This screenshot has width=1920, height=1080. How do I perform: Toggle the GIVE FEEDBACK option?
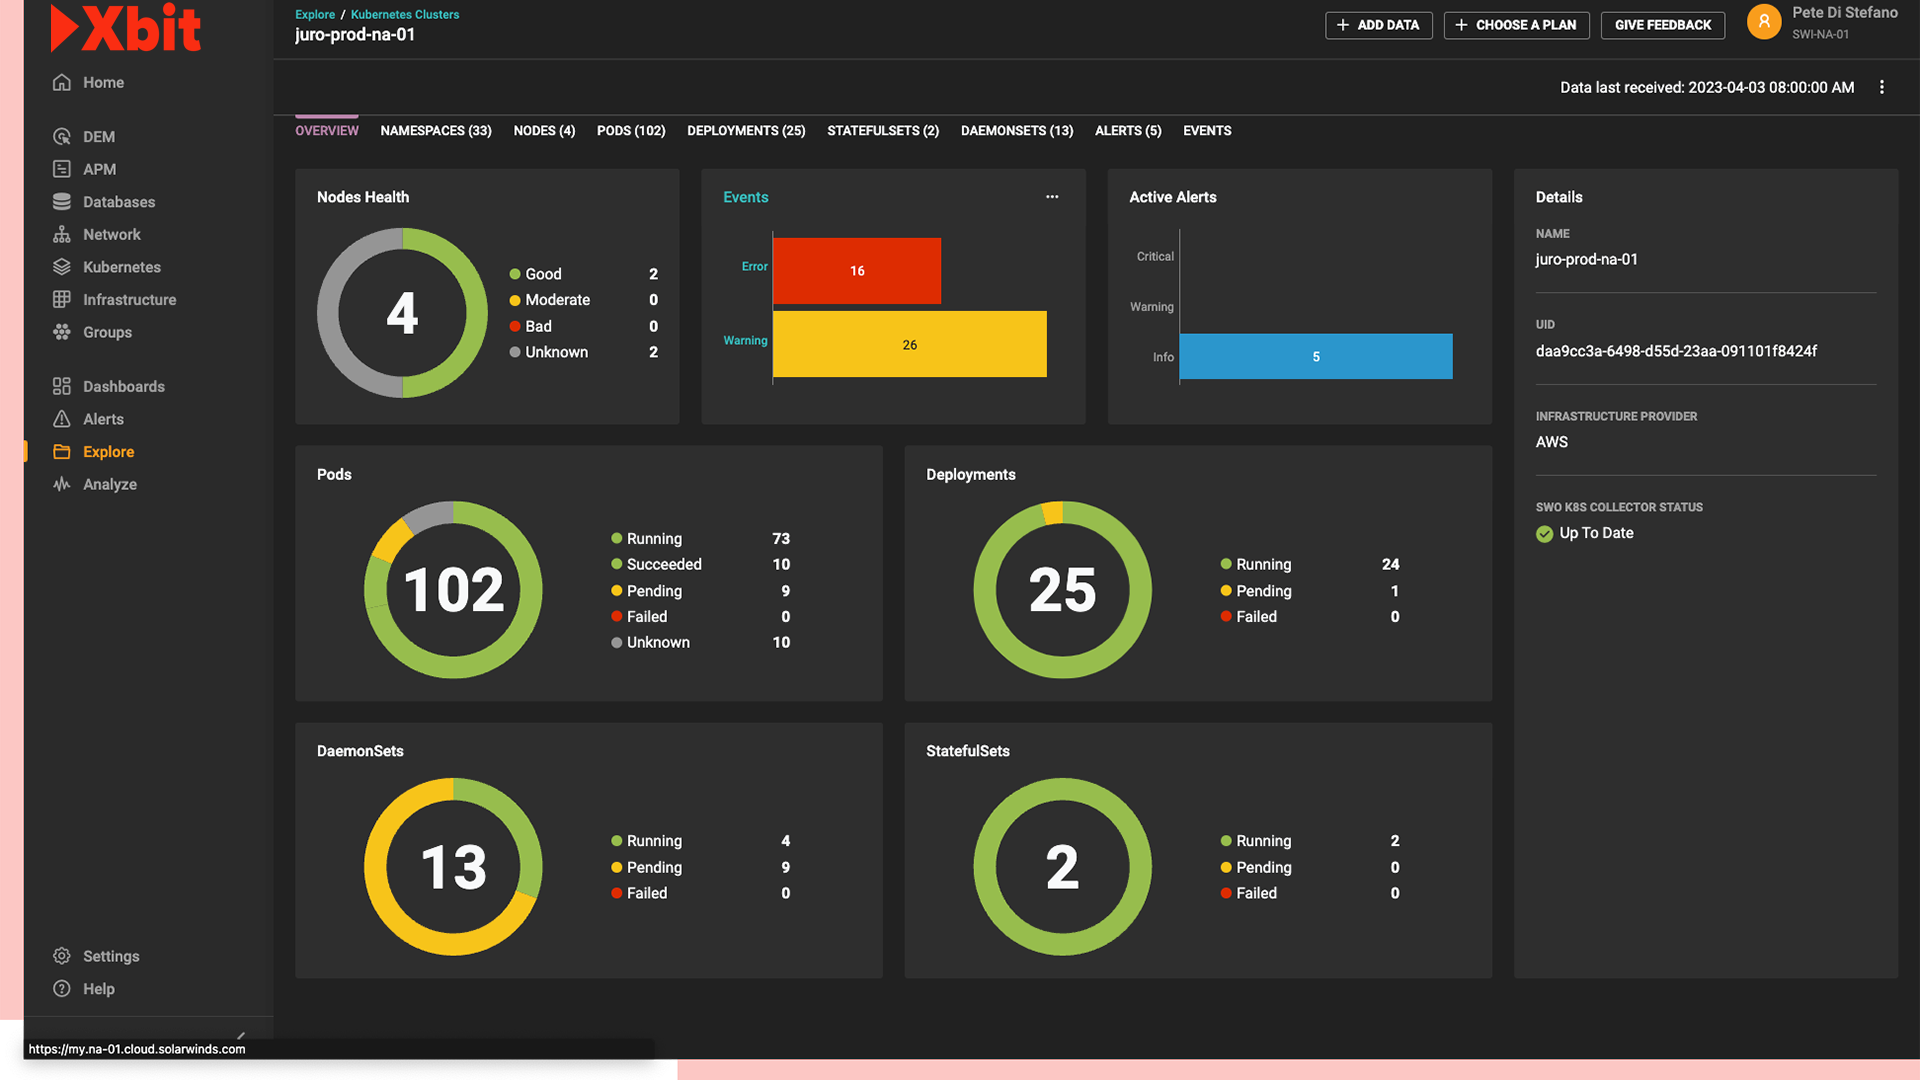point(1663,24)
